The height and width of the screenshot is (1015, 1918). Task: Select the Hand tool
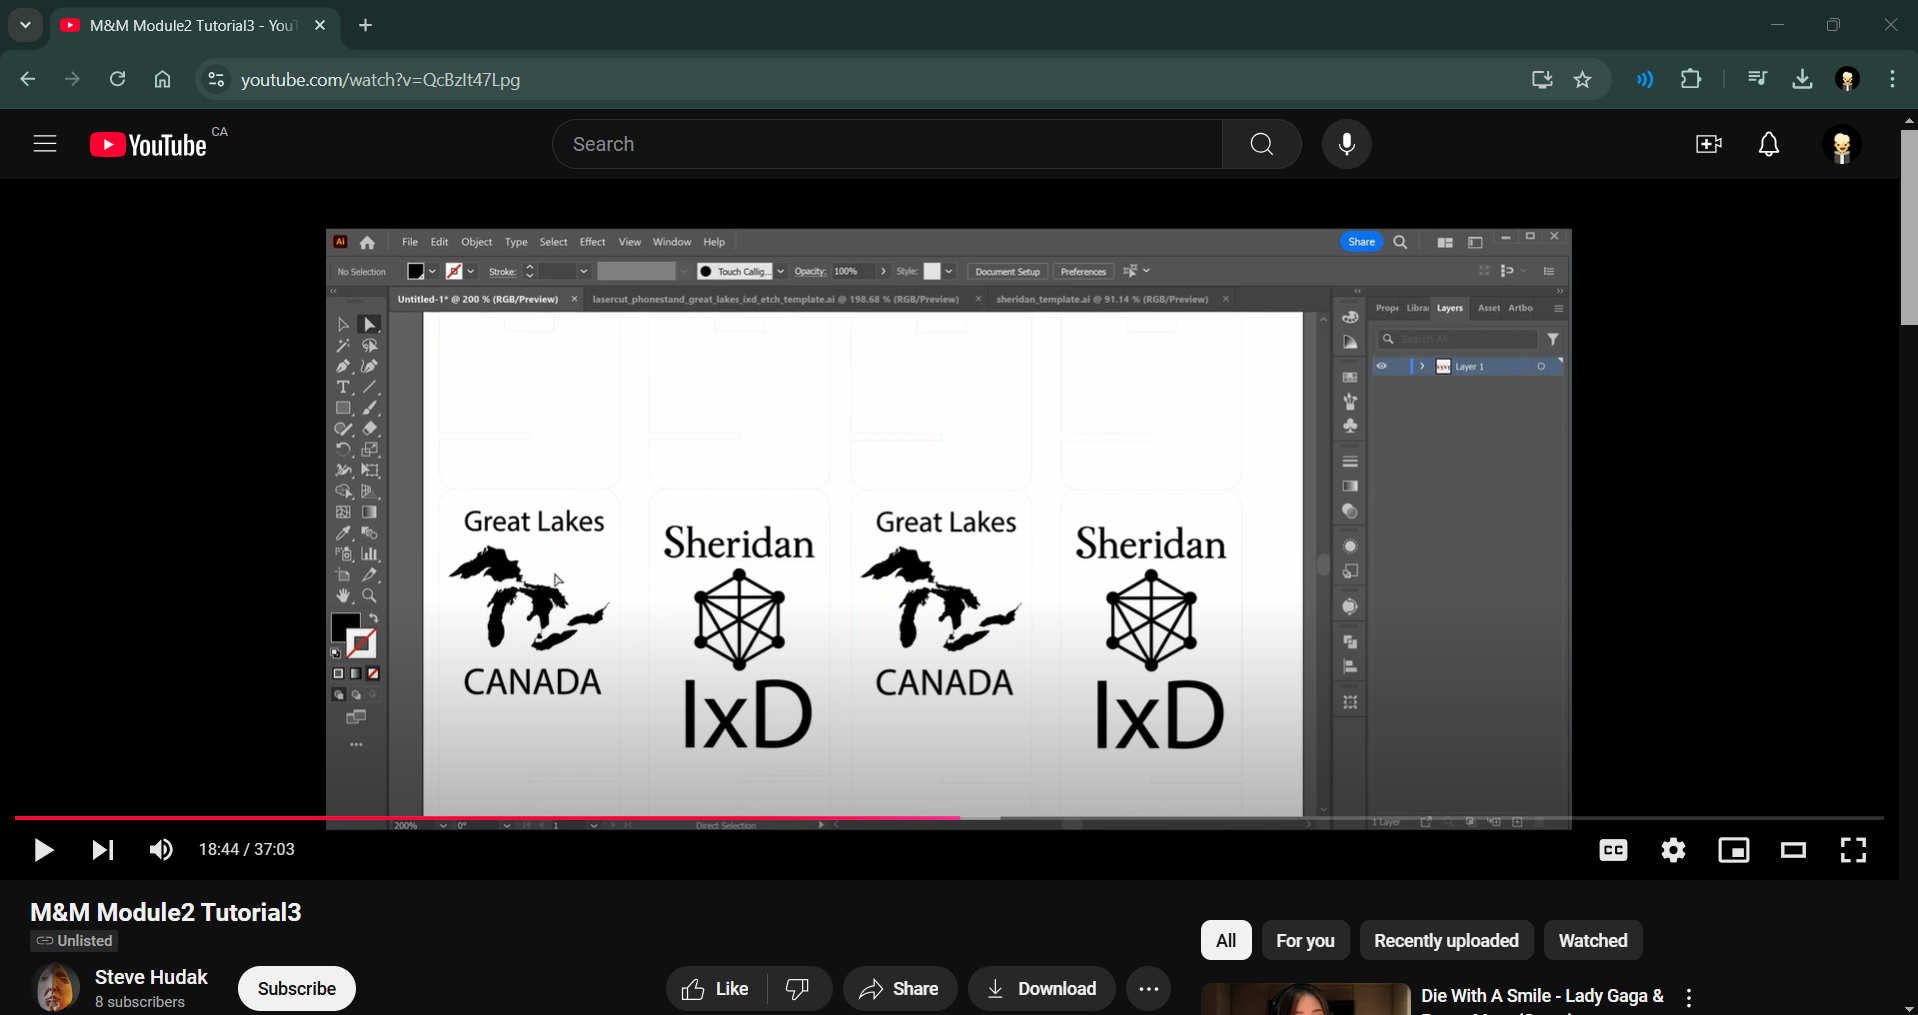pos(343,594)
